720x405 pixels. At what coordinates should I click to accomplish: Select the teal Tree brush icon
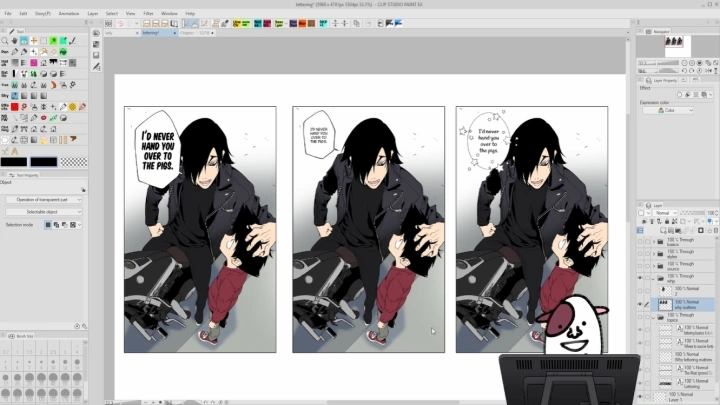pos(15,85)
